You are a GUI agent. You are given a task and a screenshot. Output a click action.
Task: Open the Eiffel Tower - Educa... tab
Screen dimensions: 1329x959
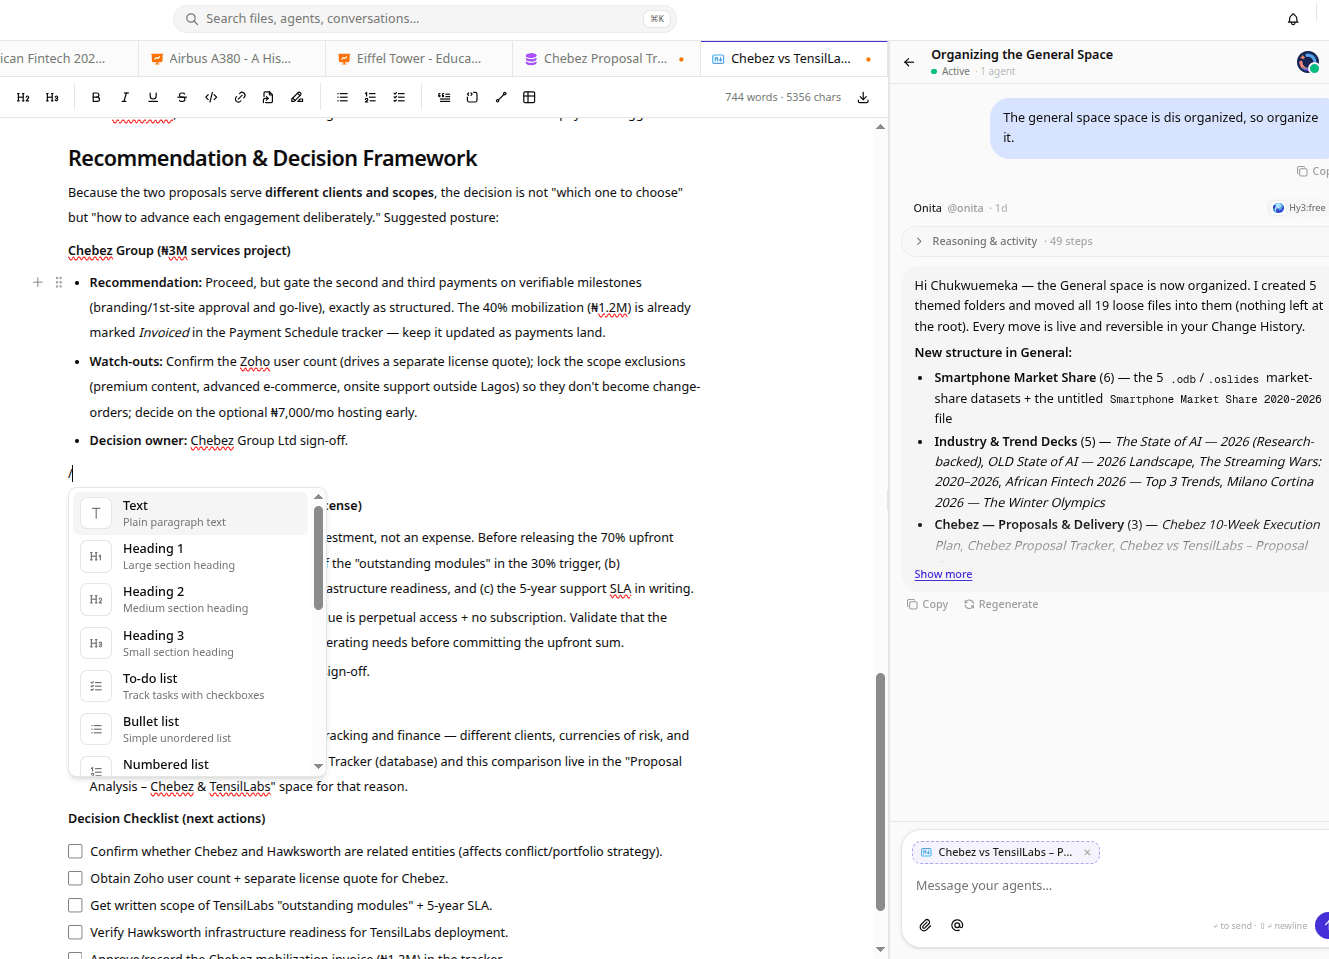click(x=418, y=59)
